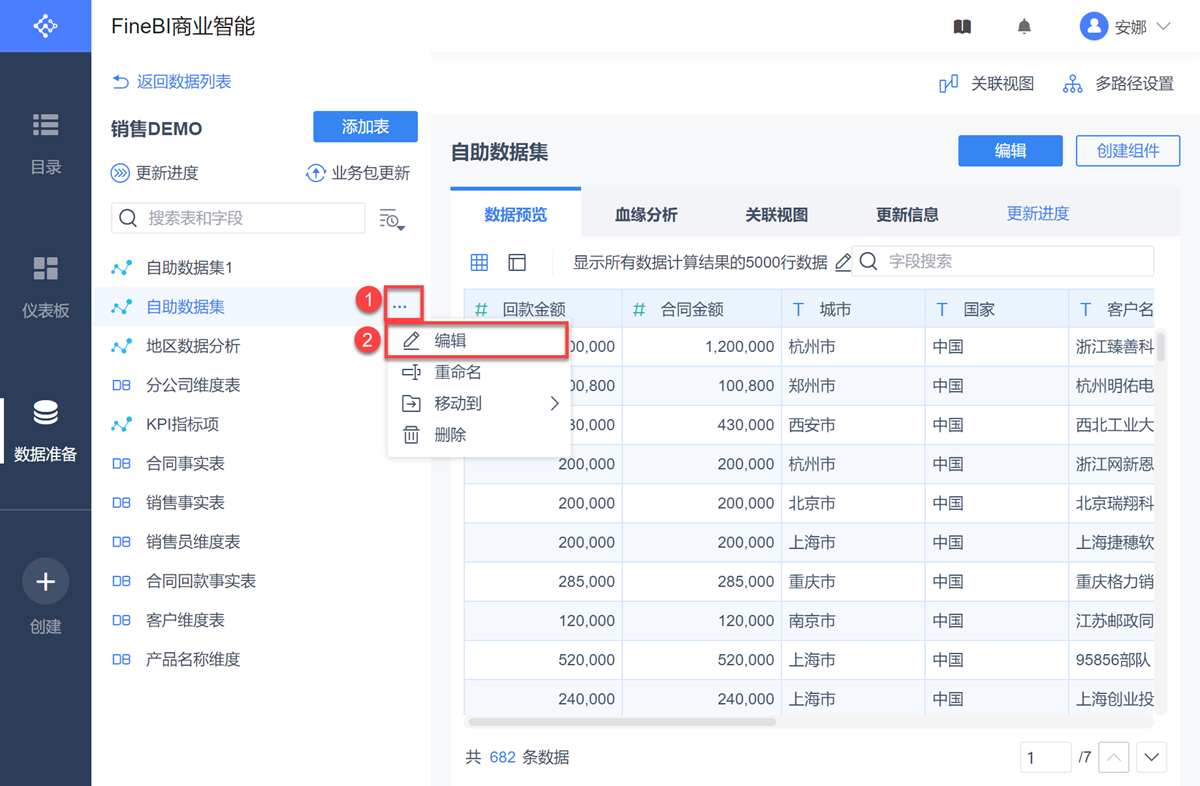Click the 添加表 button

pos(365,127)
